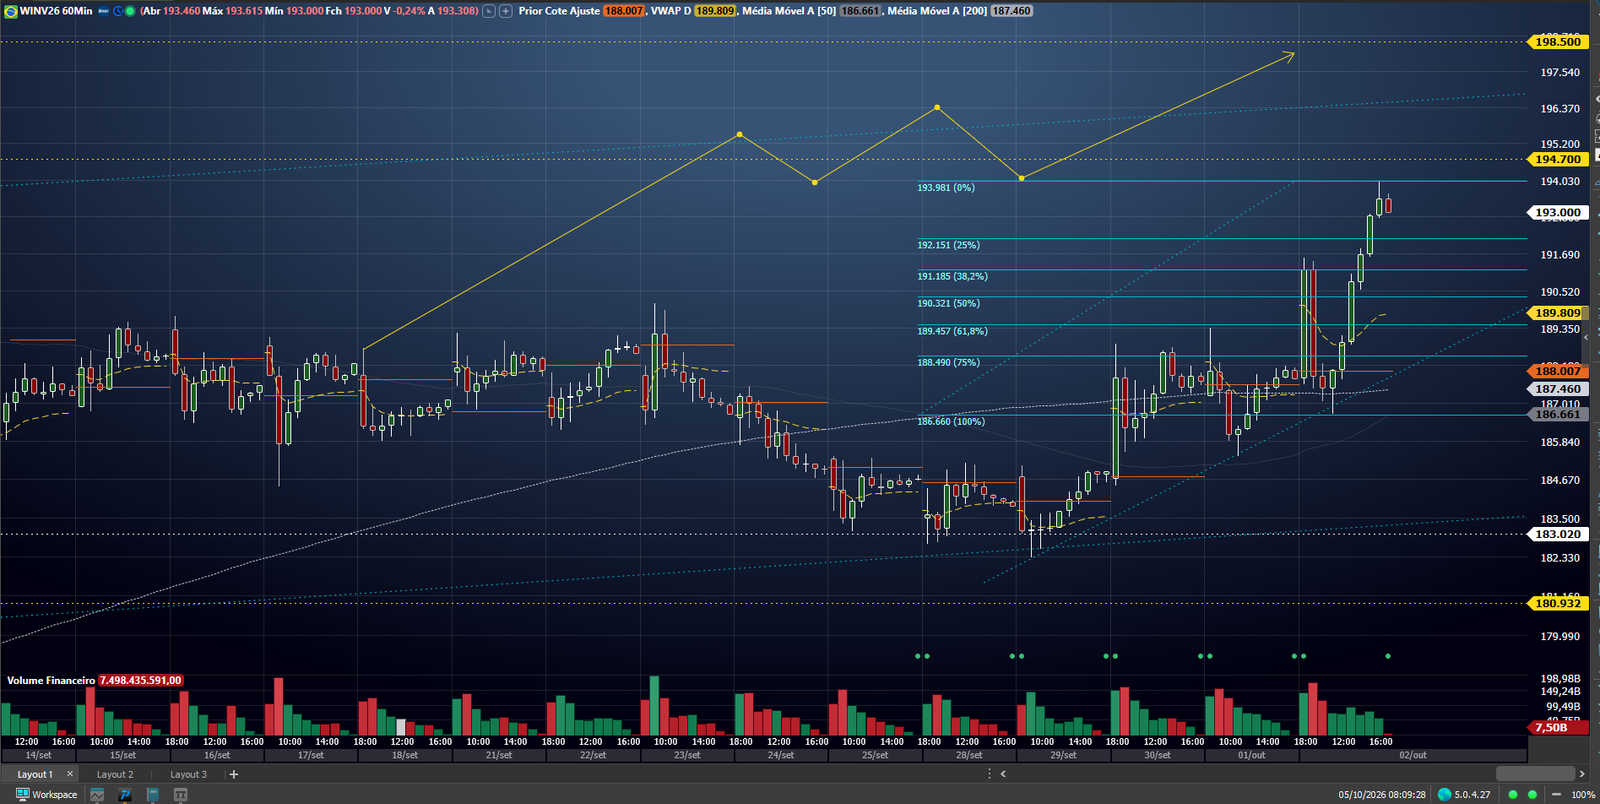This screenshot has width=1600, height=804.
Task: Click the layout tabs scroll left arrow
Action: click(x=1003, y=774)
